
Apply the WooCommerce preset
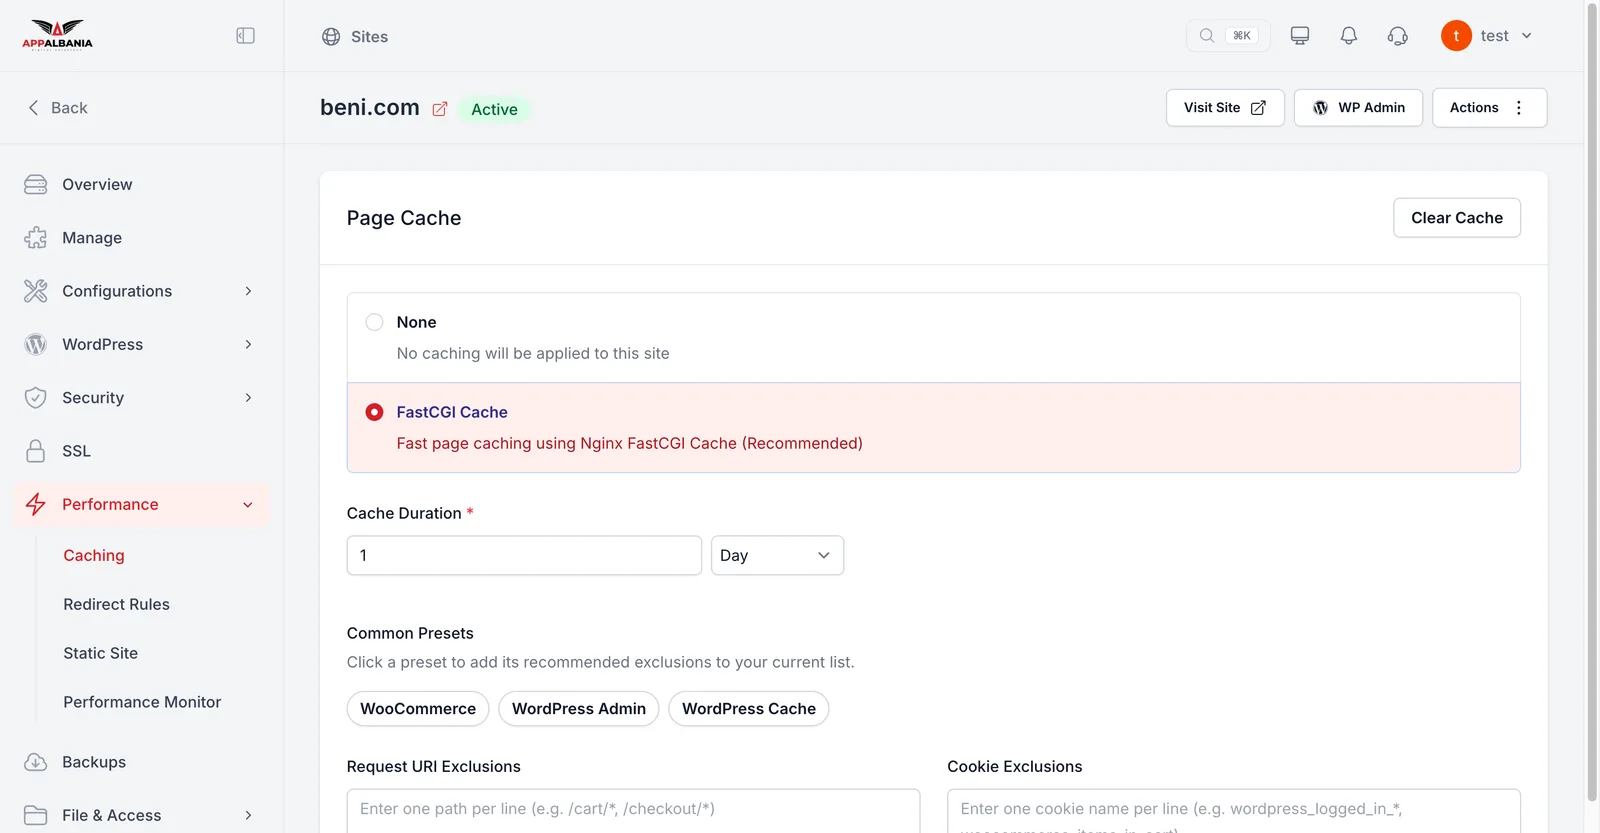(418, 709)
